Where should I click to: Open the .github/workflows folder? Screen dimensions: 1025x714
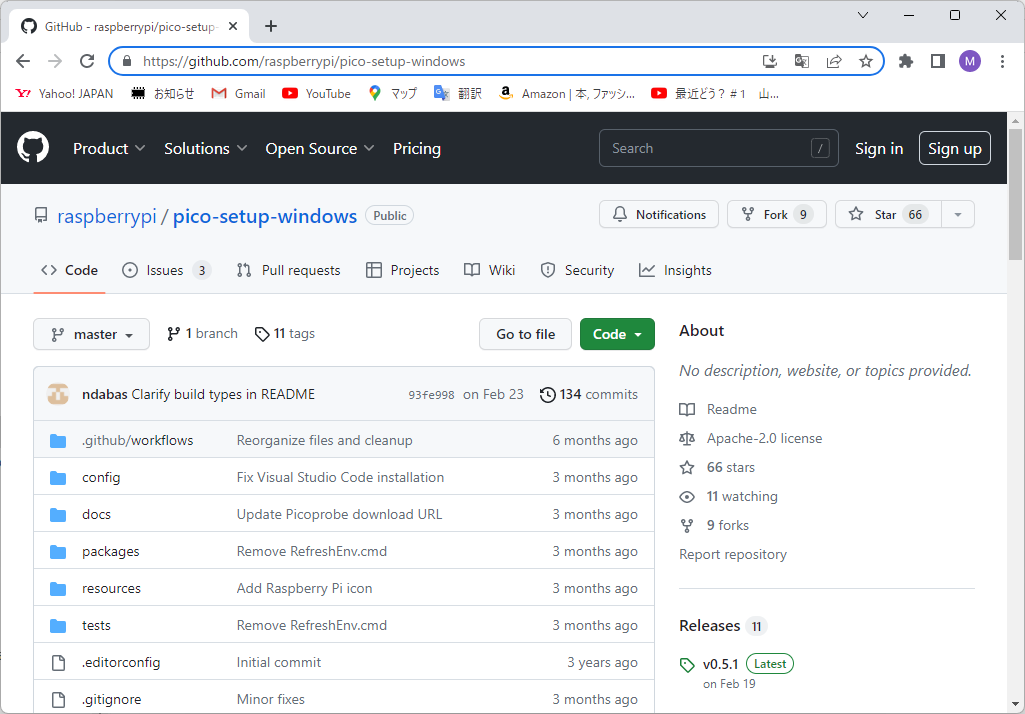(138, 440)
